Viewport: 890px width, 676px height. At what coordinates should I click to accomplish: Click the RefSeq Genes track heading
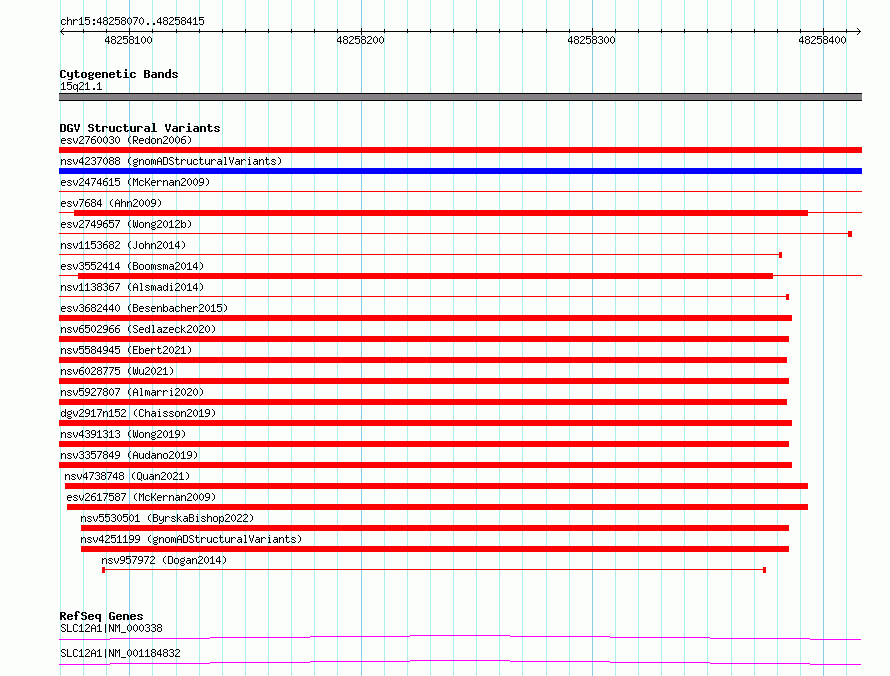point(101,616)
